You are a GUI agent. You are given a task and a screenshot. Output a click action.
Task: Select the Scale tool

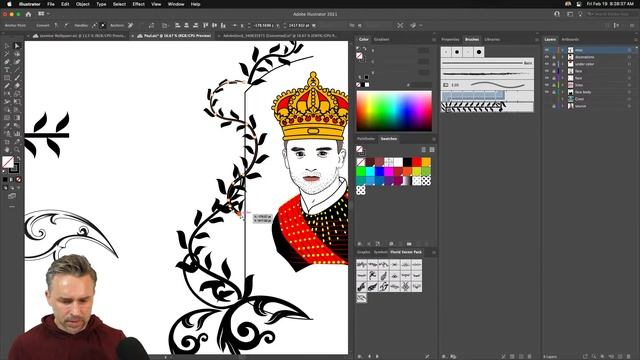pyautogui.click(x=17, y=94)
